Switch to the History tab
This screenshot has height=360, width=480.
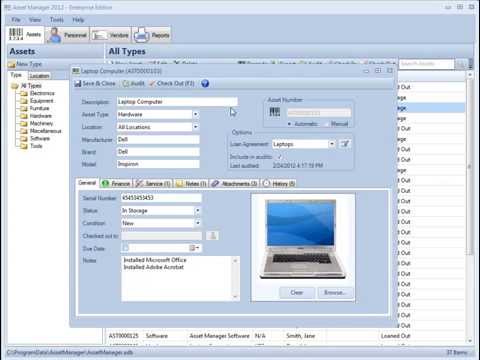coord(279,183)
